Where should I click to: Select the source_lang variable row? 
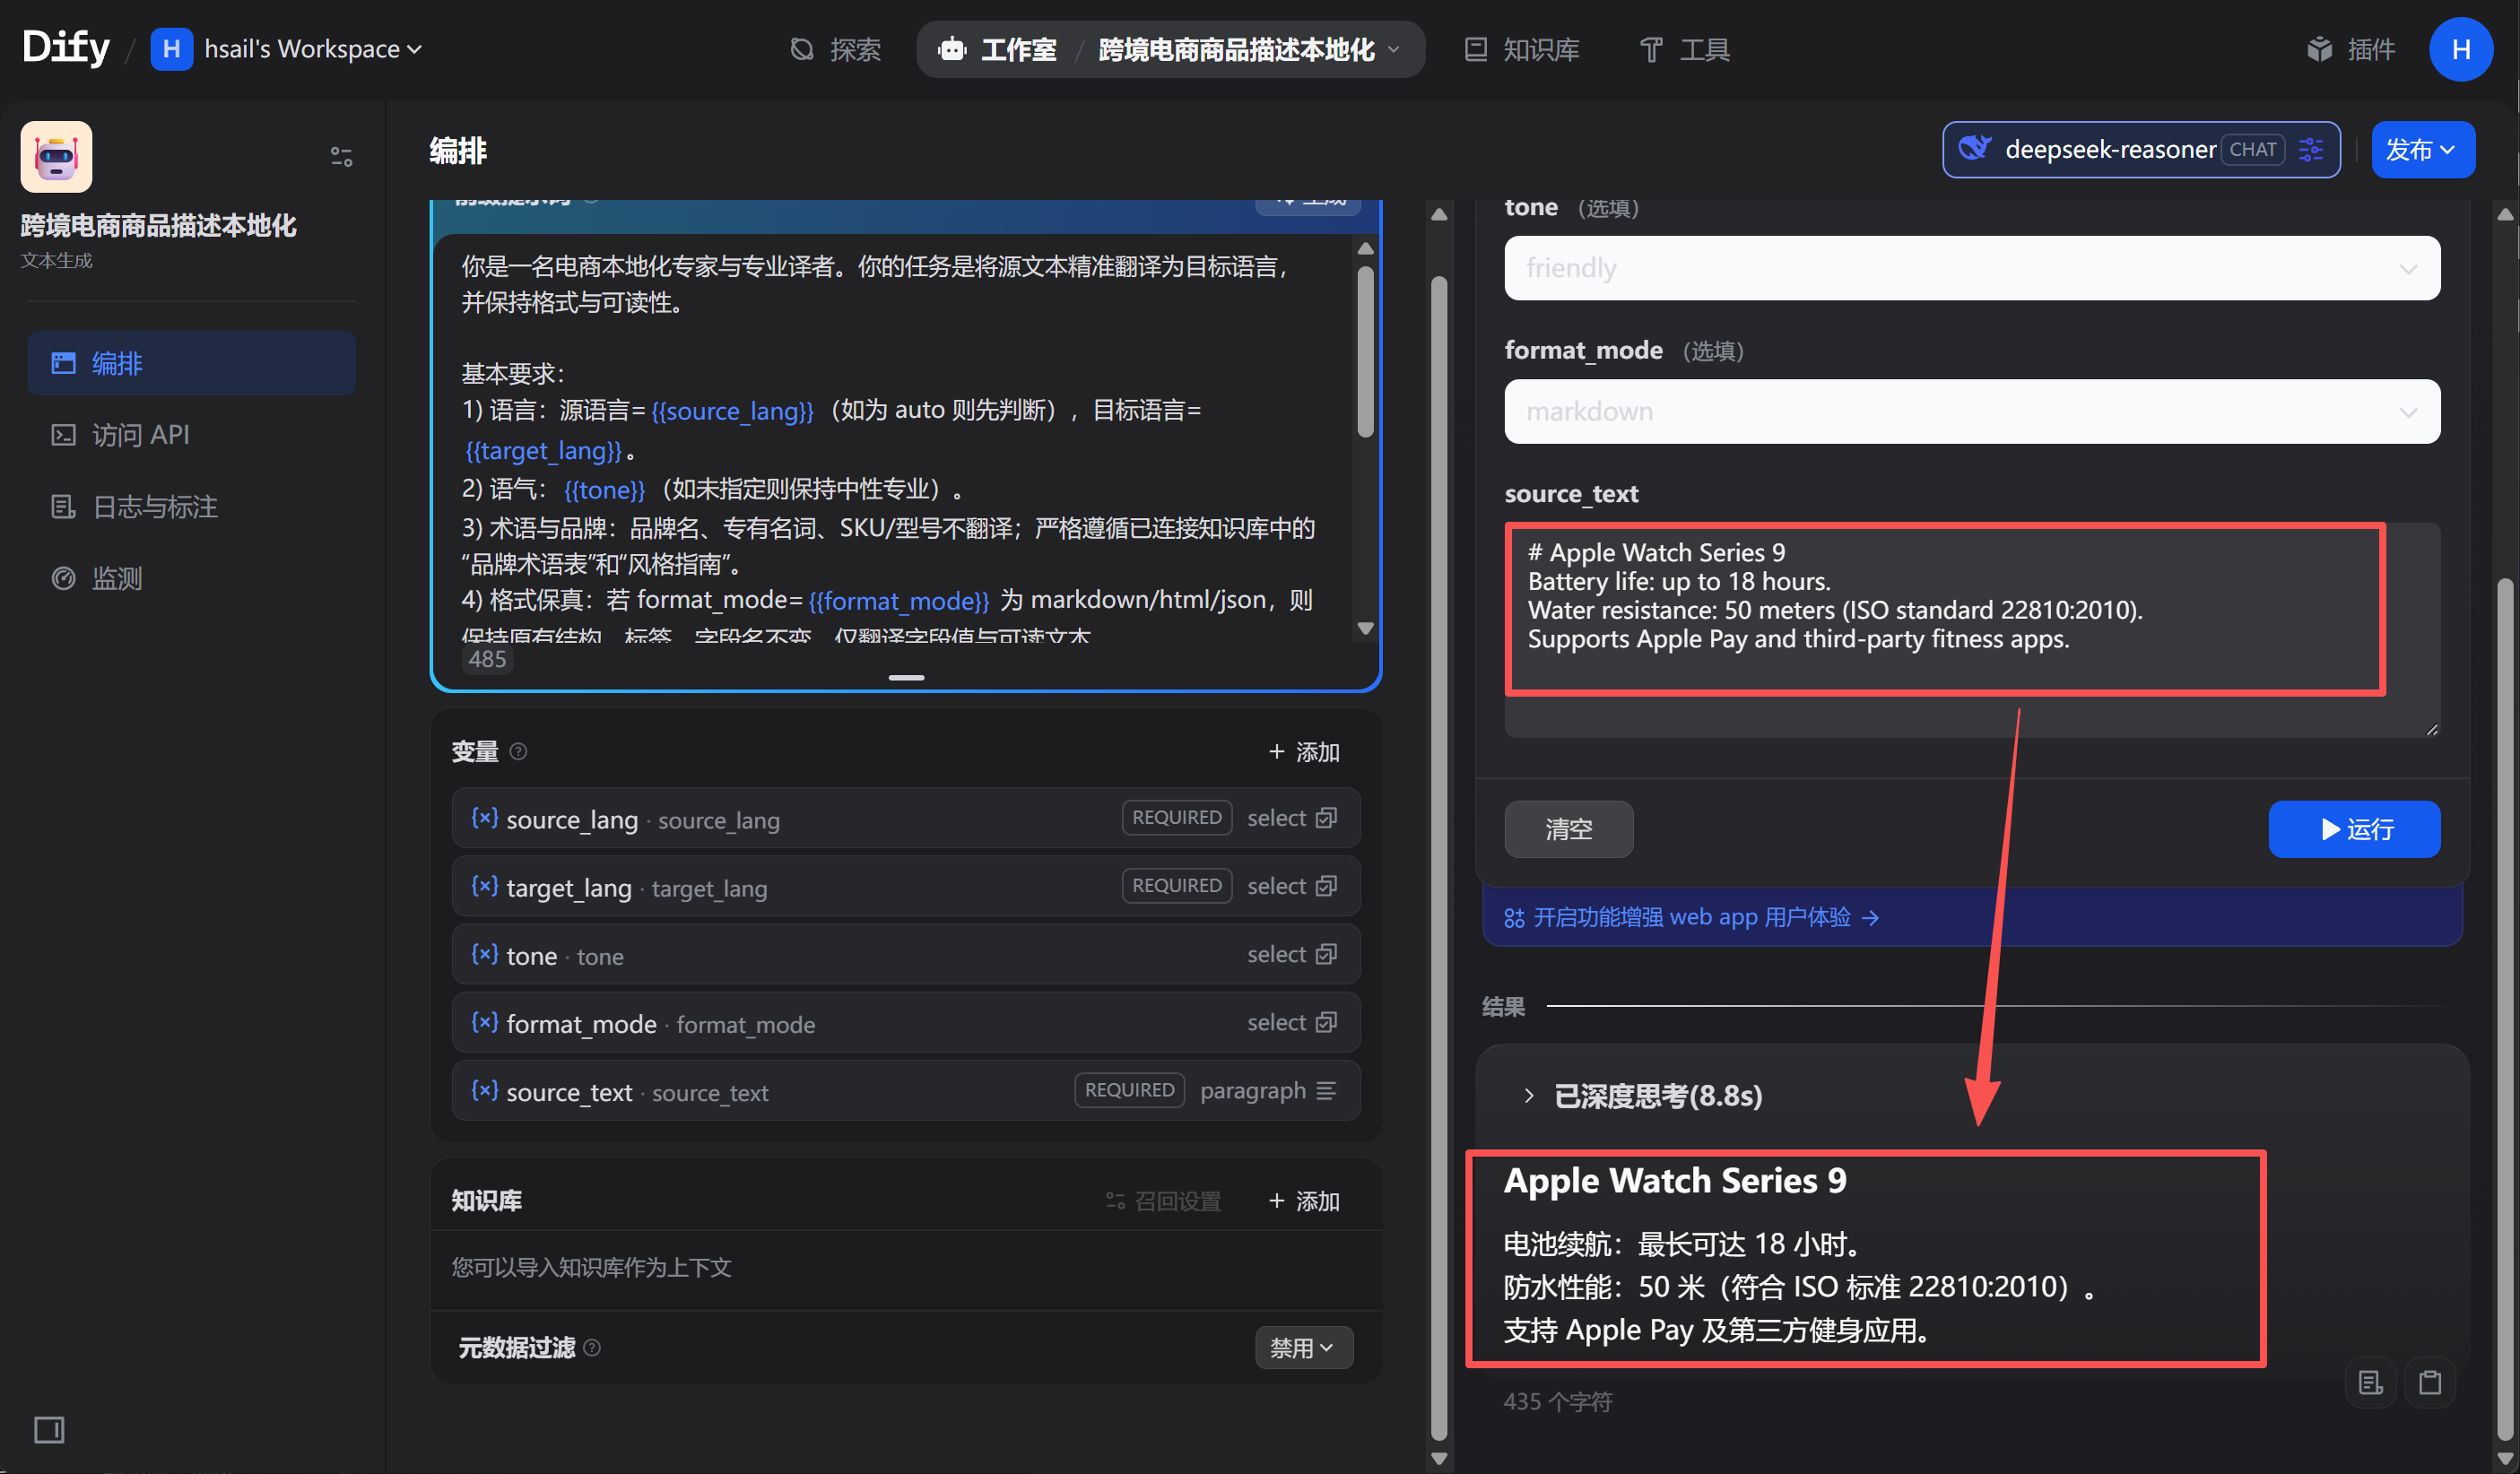[906, 818]
